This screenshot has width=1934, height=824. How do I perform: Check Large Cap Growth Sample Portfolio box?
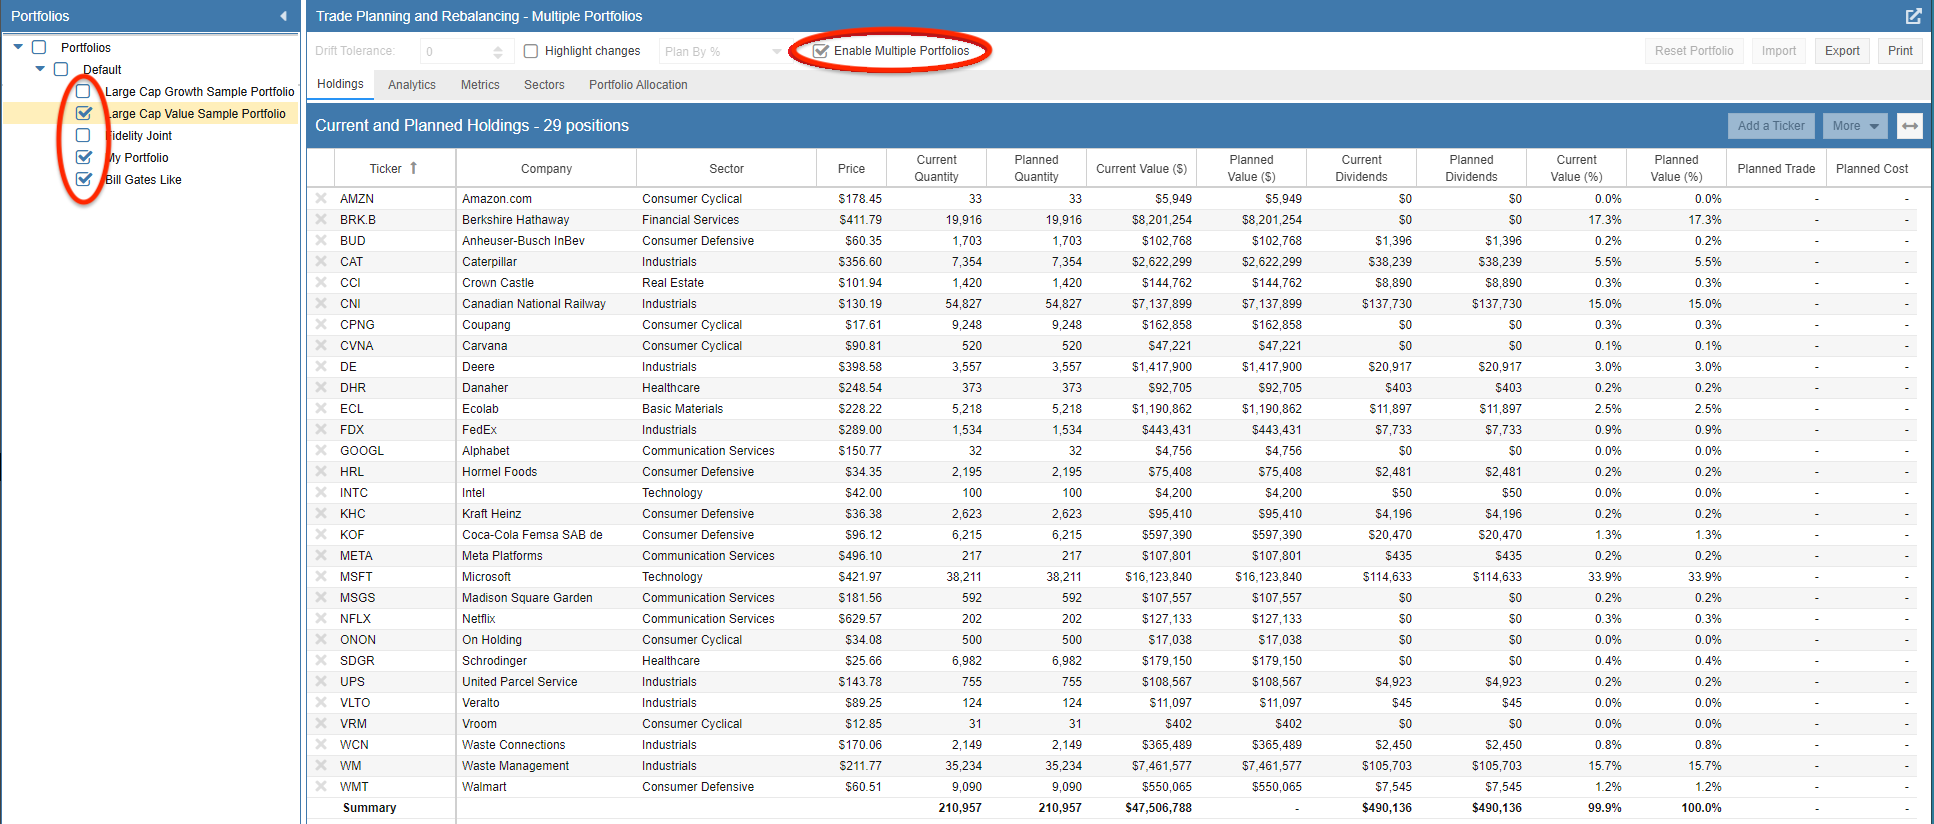(x=83, y=91)
